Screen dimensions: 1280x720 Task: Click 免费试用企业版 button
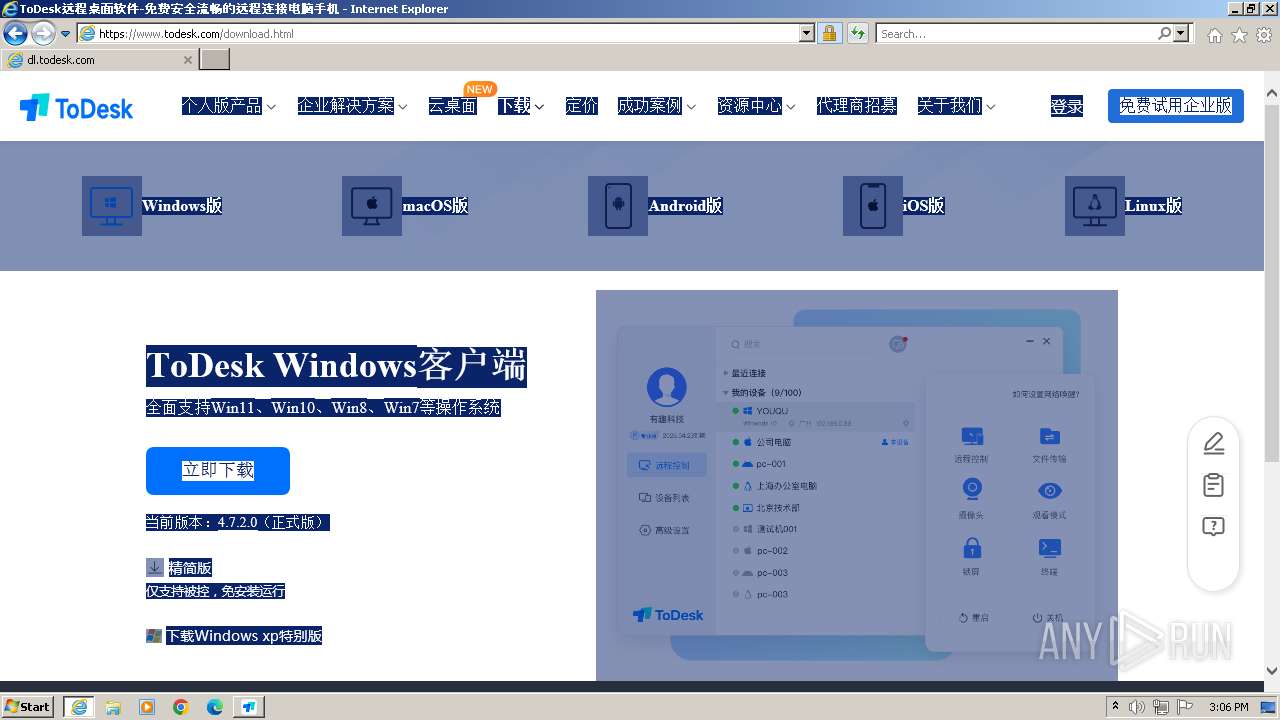(x=1176, y=106)
